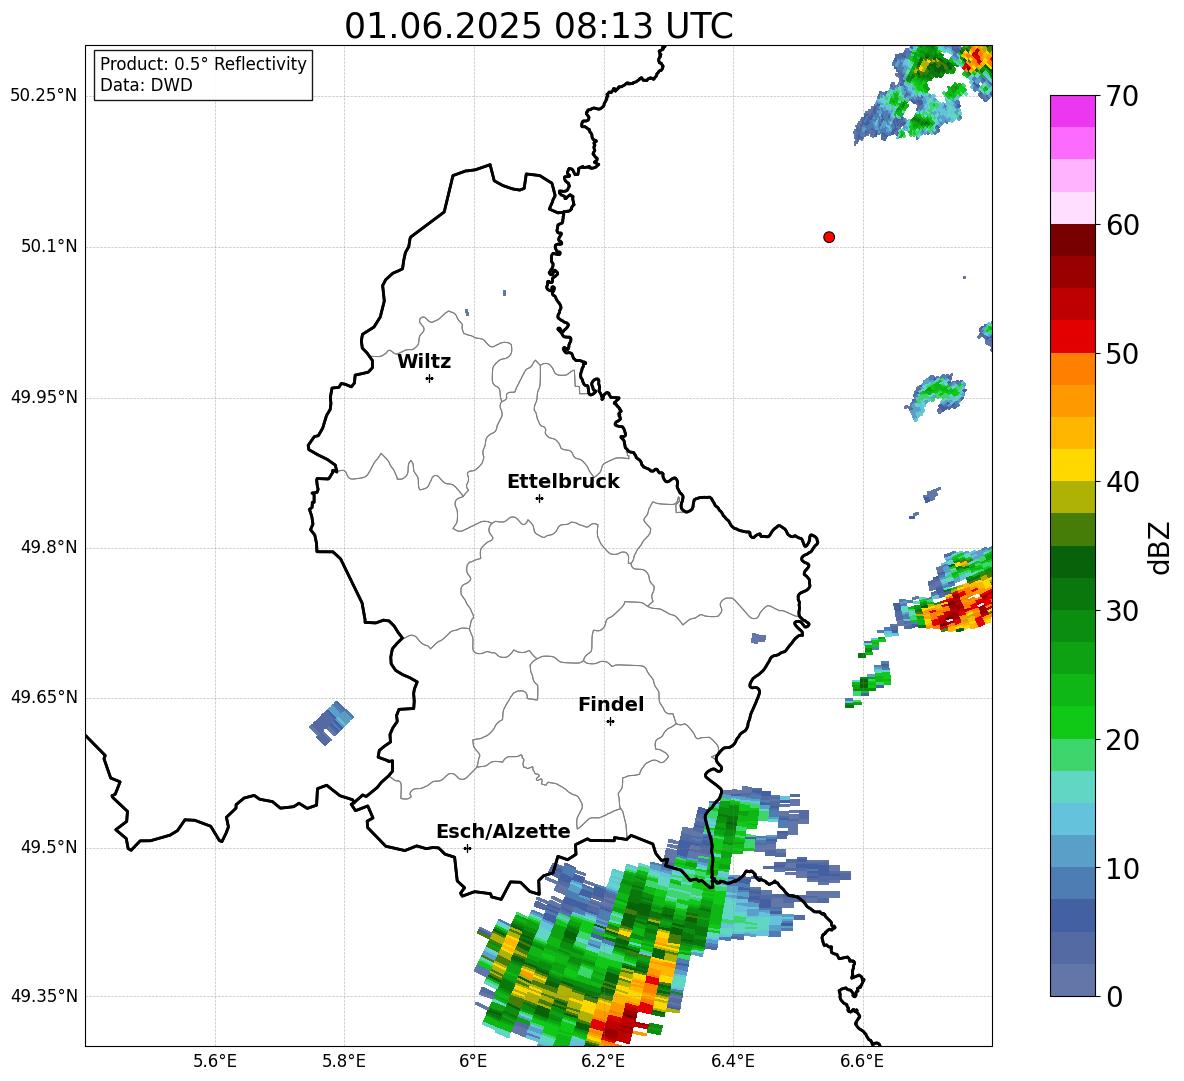Click the 5.6°E longitude label
1184x1081 pixels.
[x=214, y=1061]
